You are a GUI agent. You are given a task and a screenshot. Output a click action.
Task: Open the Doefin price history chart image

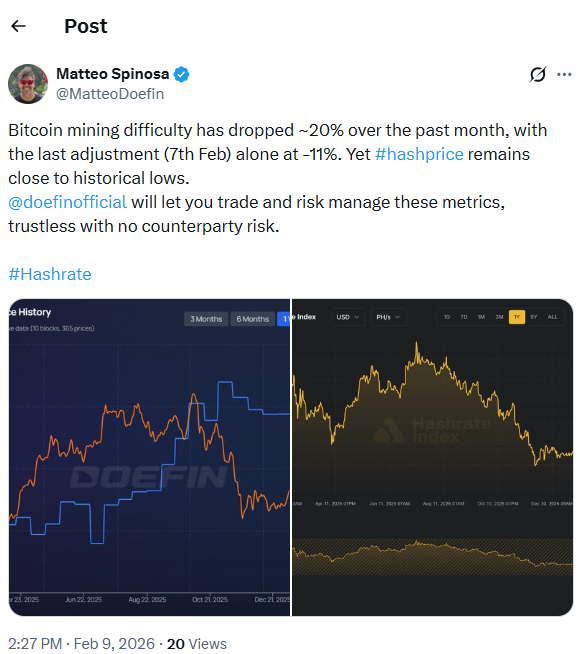pyautogui.click(x=149, y=457)
